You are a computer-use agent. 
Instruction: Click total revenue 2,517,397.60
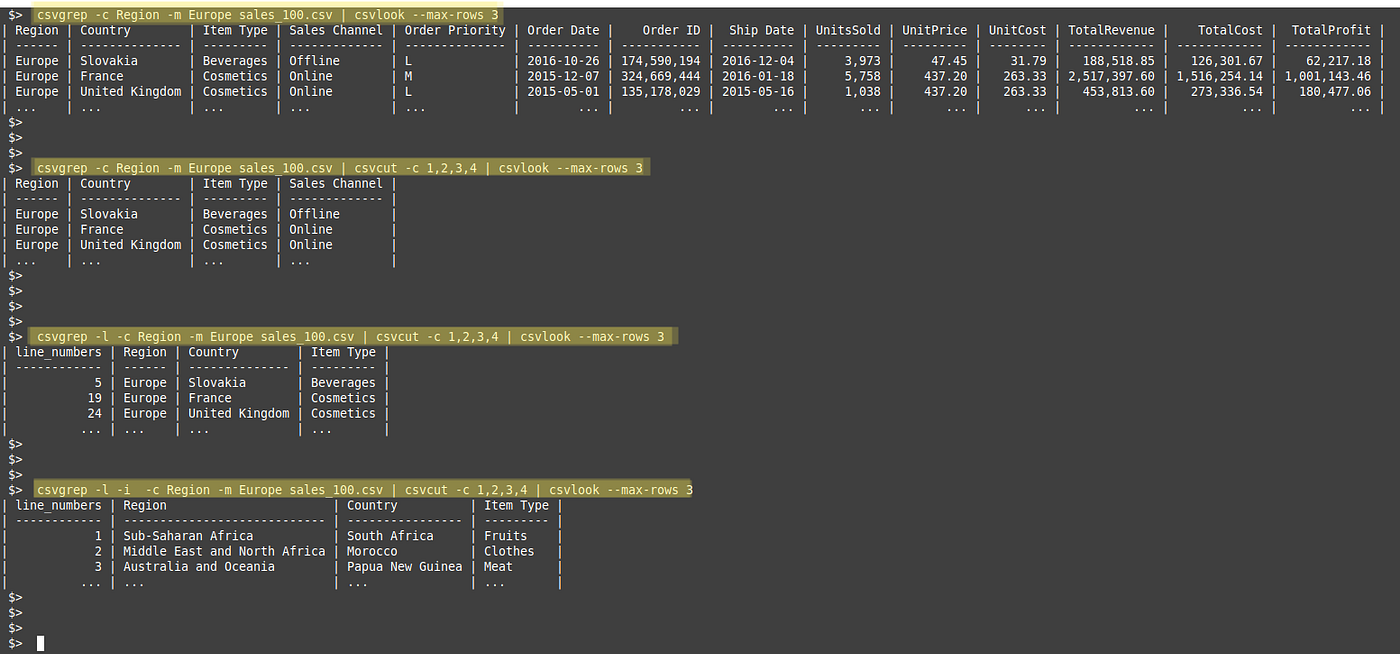point(1111,76)
